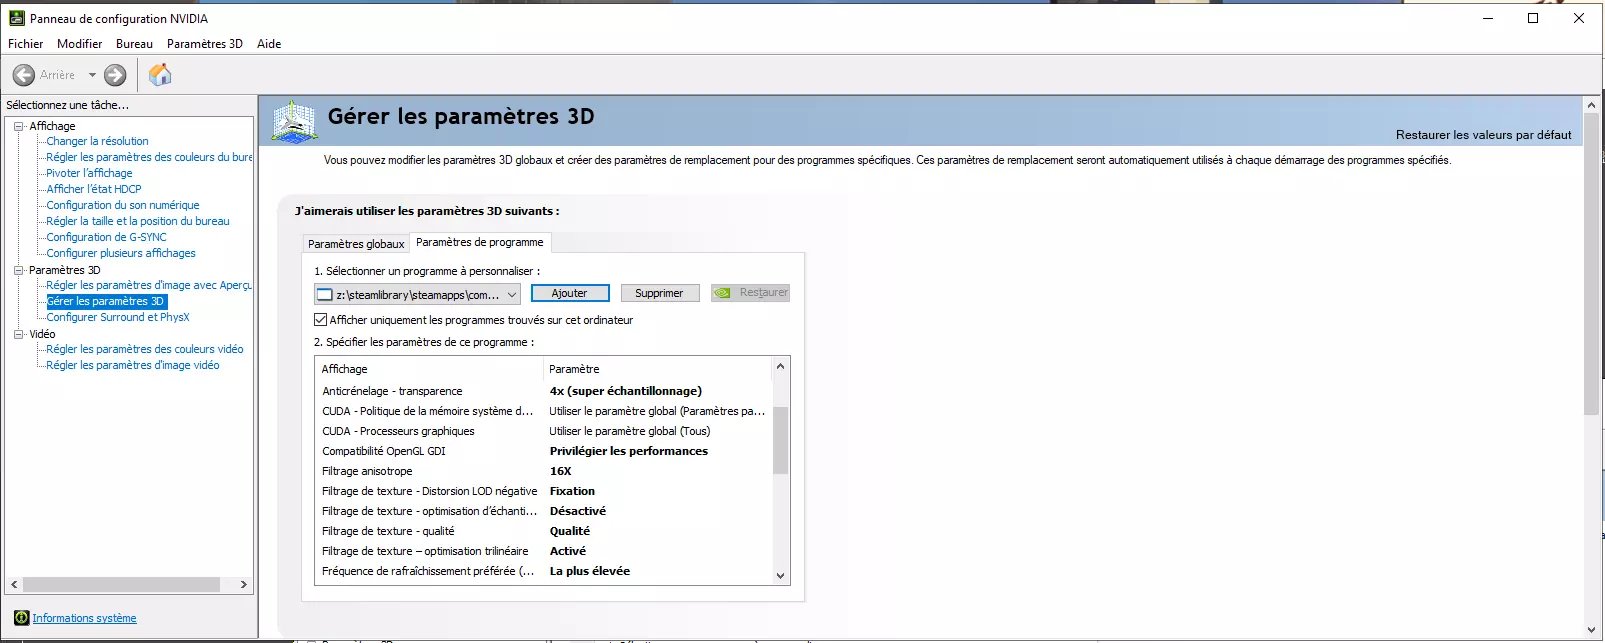This screenshot has width=1605, height=643.
Task: Collapse the Affichage tree node
Action: (18, 126)
